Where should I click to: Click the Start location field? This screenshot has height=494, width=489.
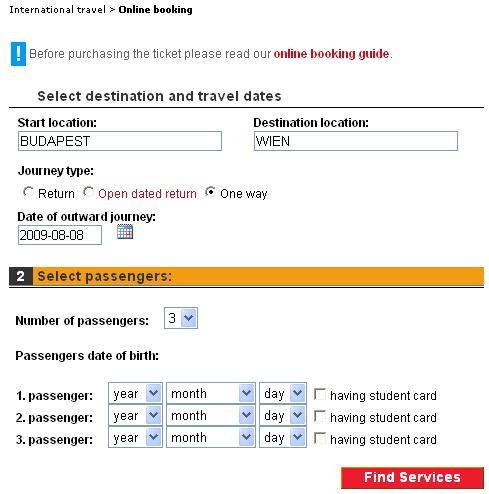[x=120, y=141]
